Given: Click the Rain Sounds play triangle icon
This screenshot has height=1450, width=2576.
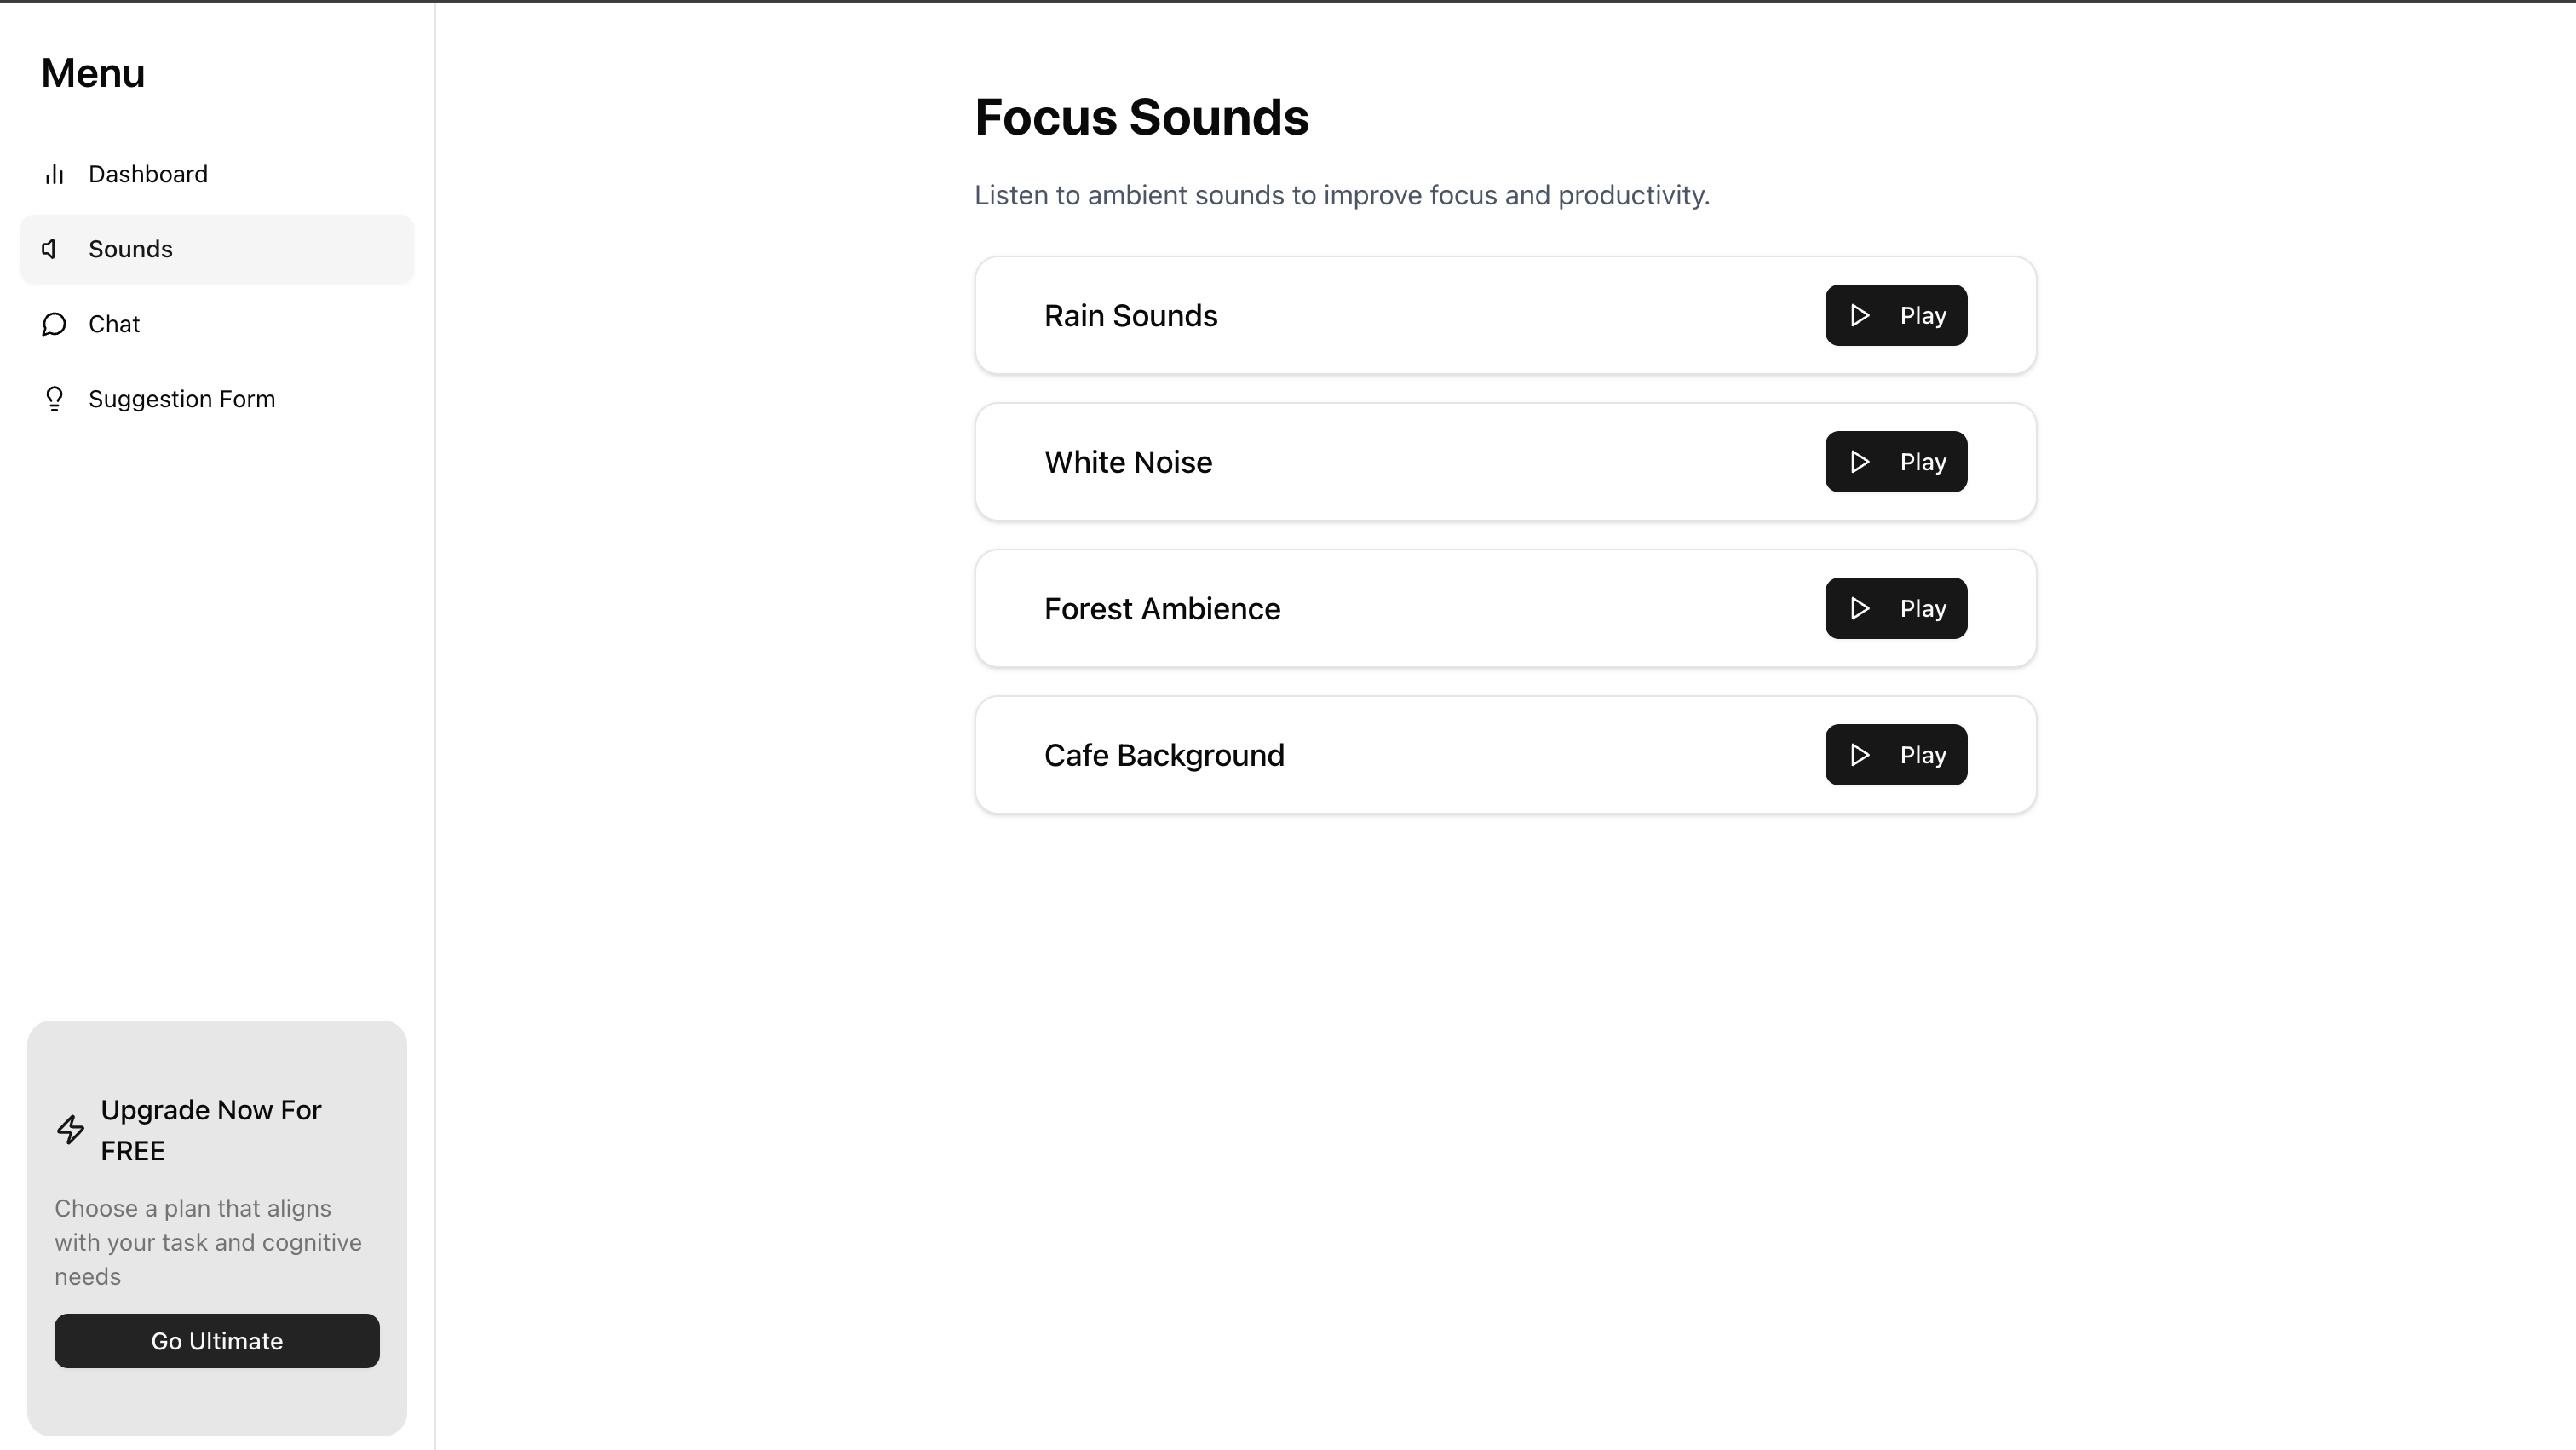Looking at the screenshot, I should [1859, 316].
